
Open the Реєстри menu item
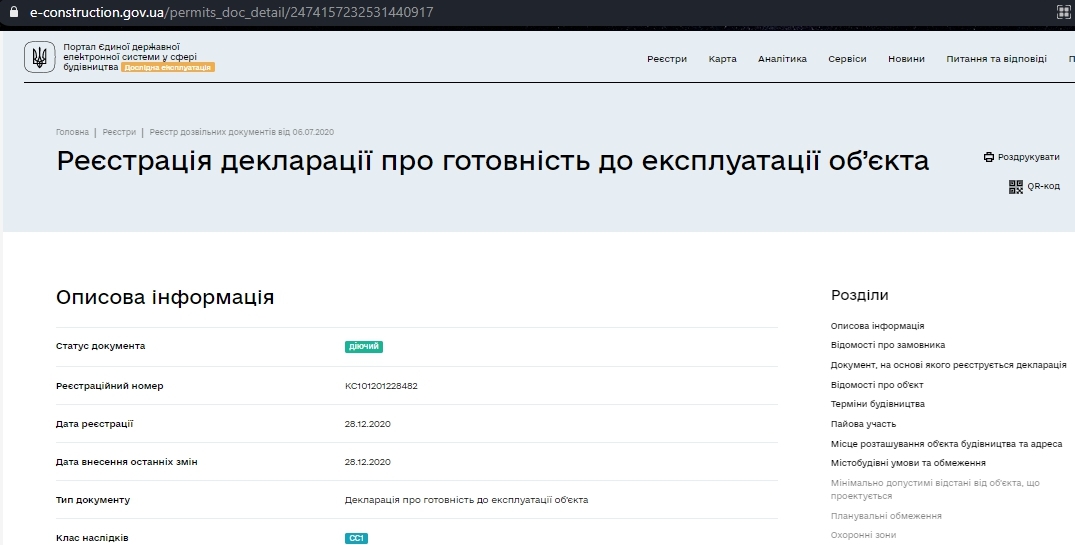click(x=667, y=59)
